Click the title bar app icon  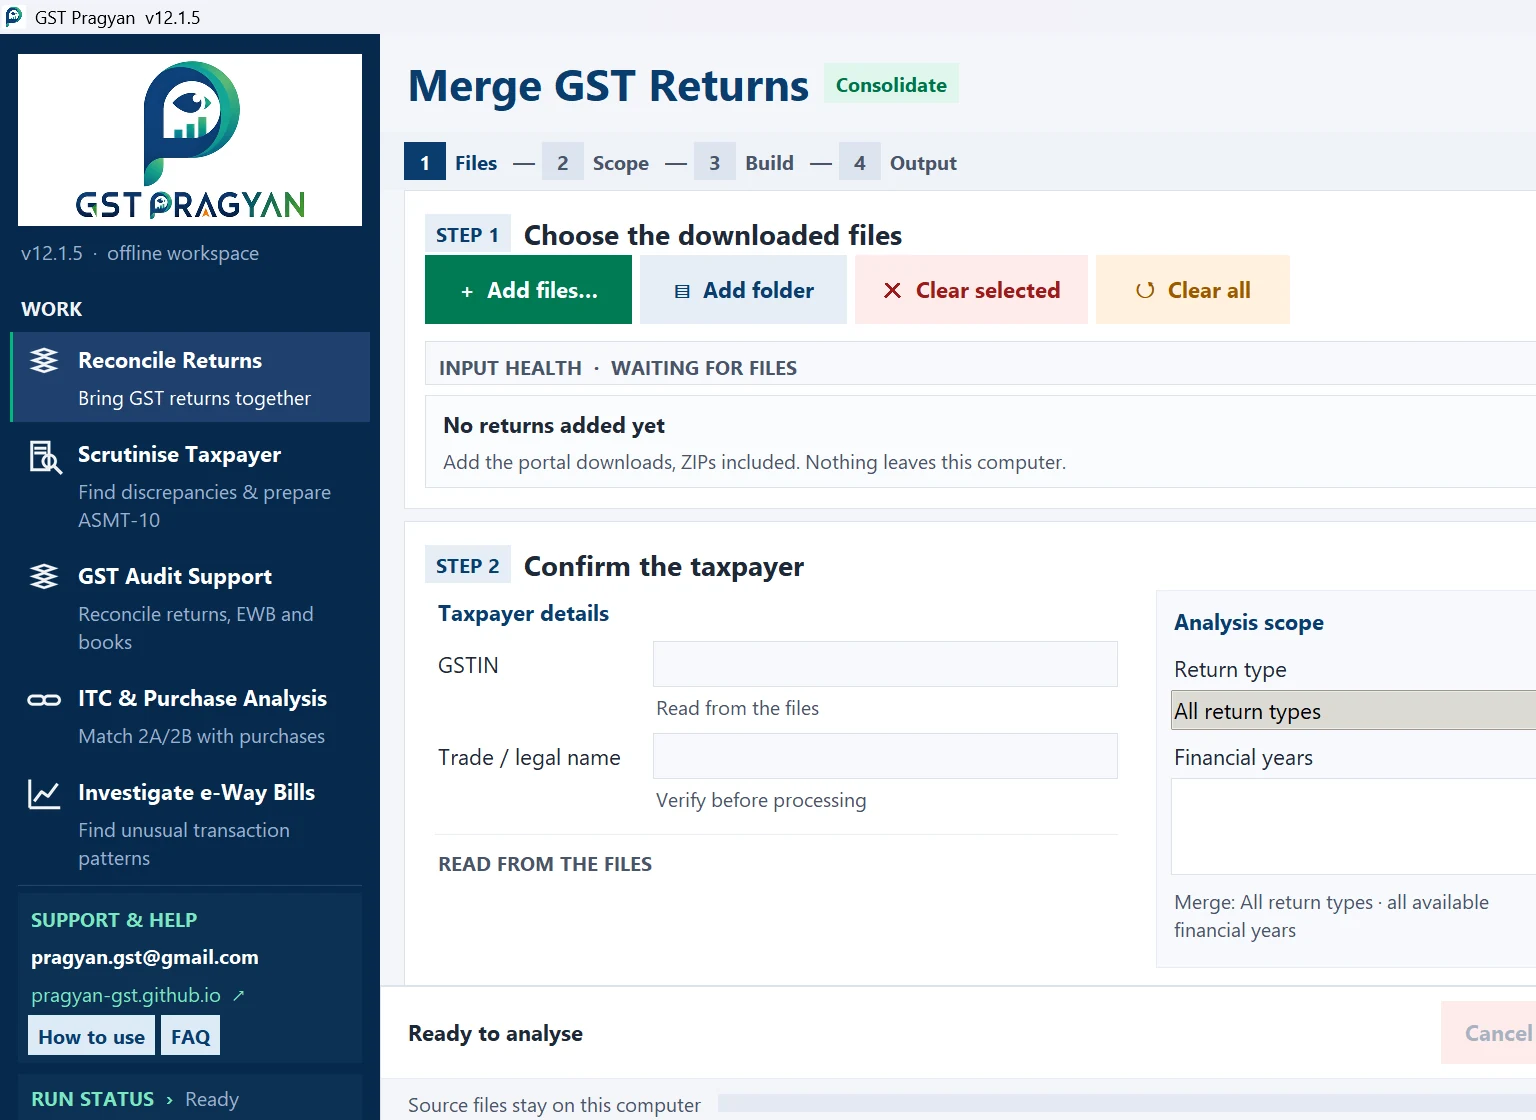pos(14,17)
